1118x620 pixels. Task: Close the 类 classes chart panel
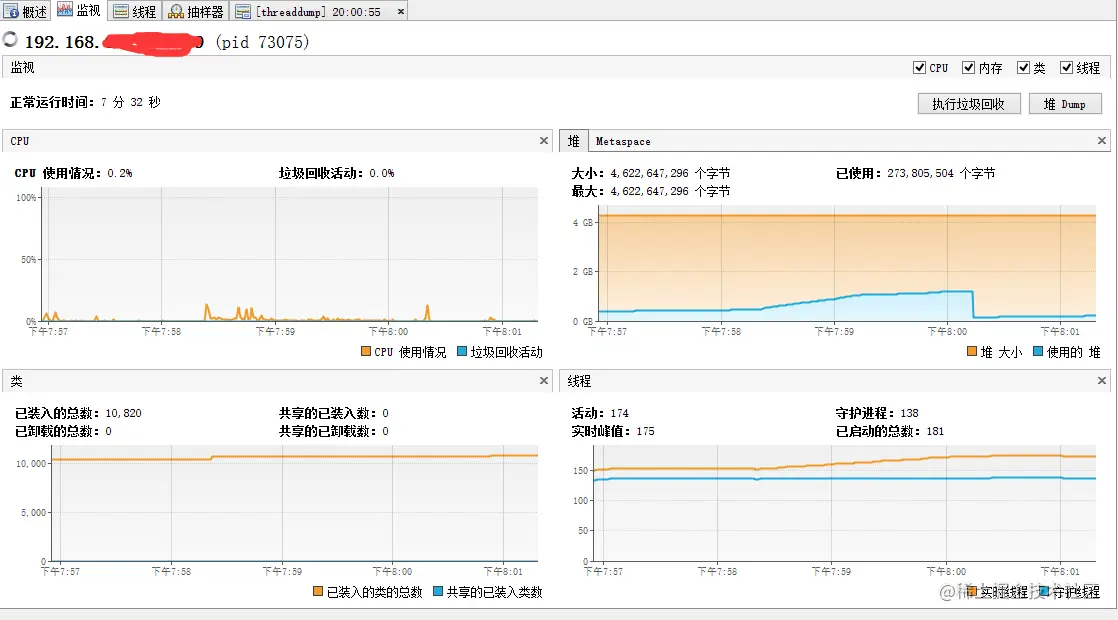pos(544,381)
